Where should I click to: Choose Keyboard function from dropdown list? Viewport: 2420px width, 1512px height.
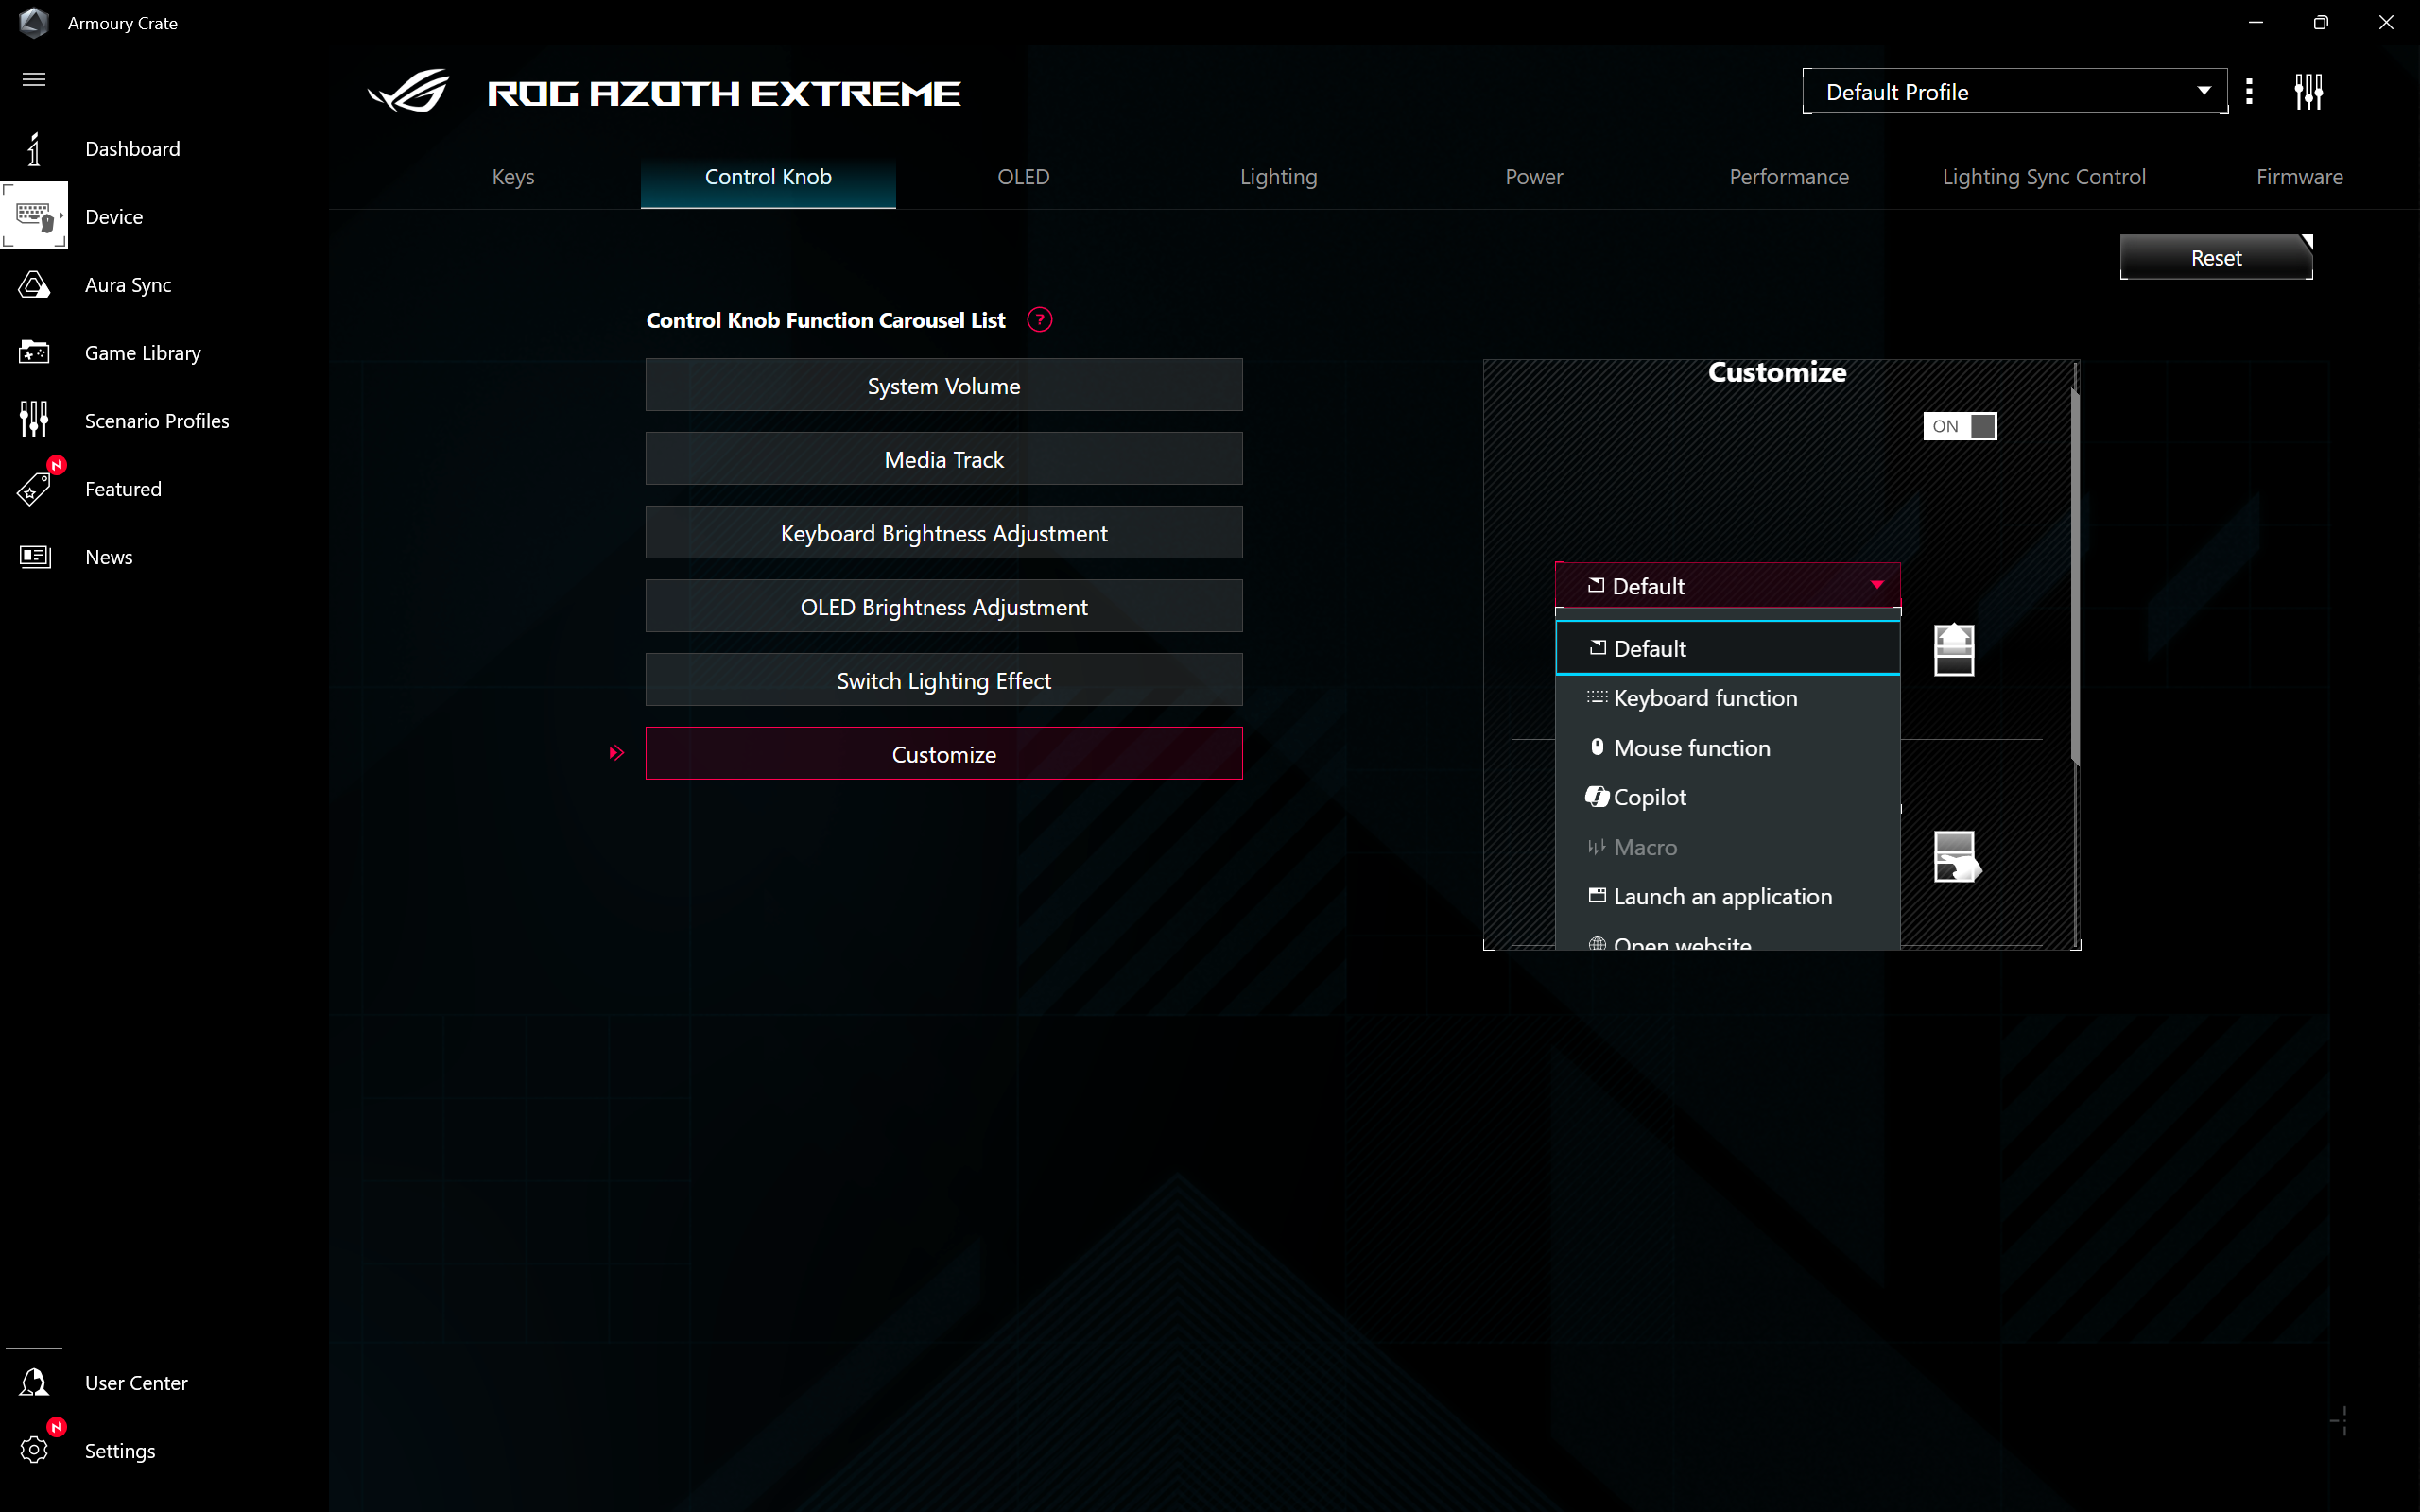[1705, 698]
